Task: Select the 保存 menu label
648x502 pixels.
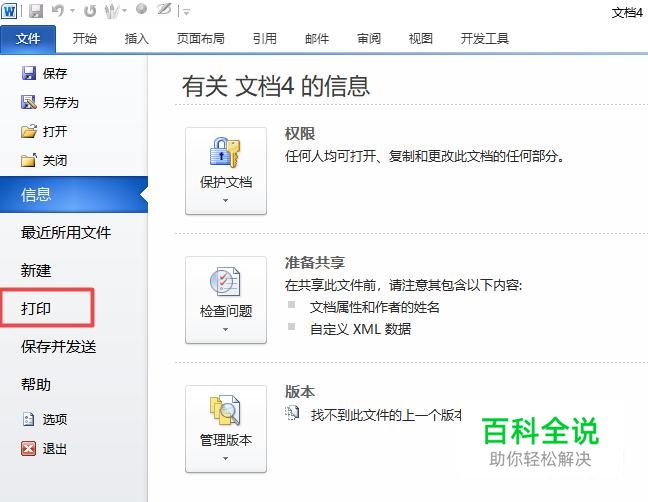Action: 55,74
